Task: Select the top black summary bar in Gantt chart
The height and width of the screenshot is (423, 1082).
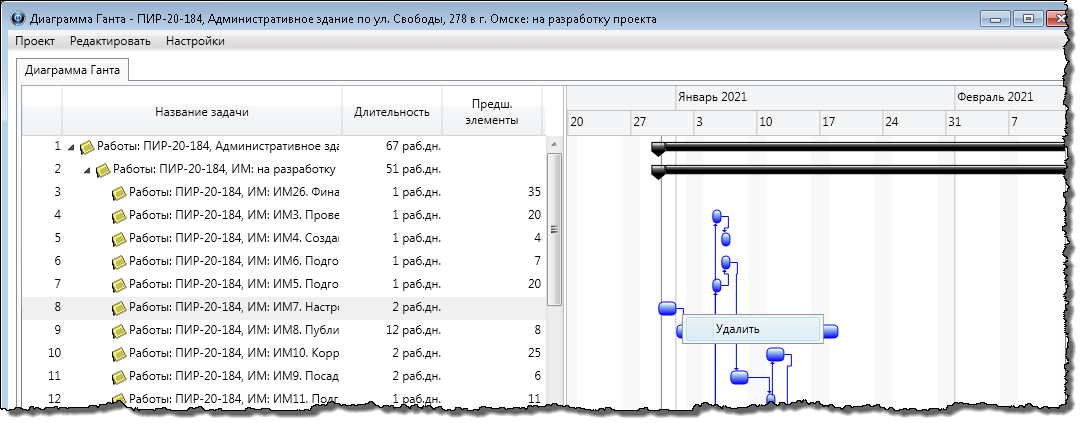Action: [860, 146]
